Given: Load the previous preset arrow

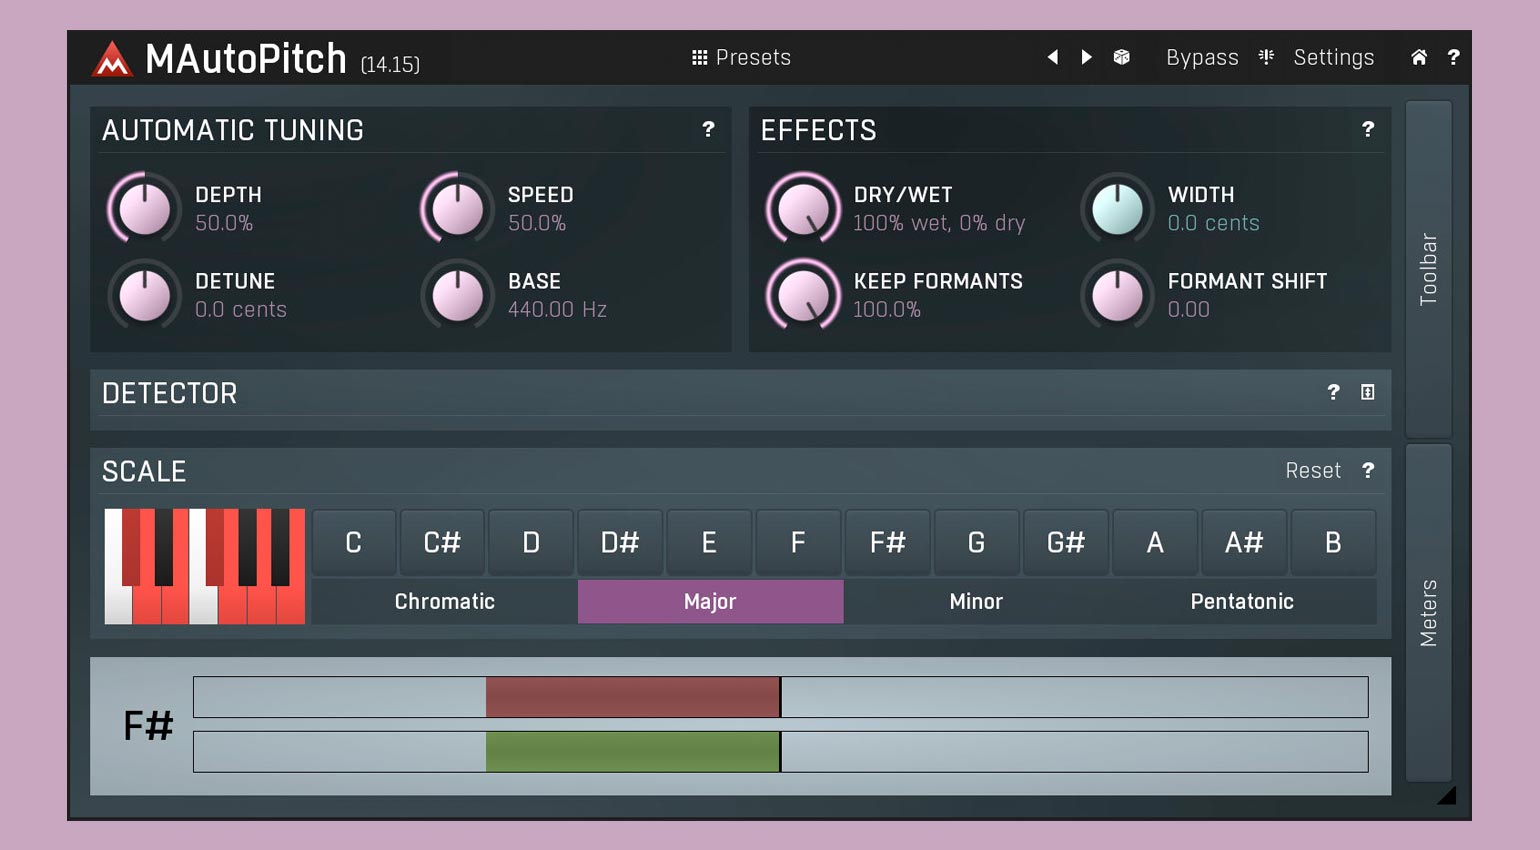Looking at the screenshot, I should click(1052, 58).
